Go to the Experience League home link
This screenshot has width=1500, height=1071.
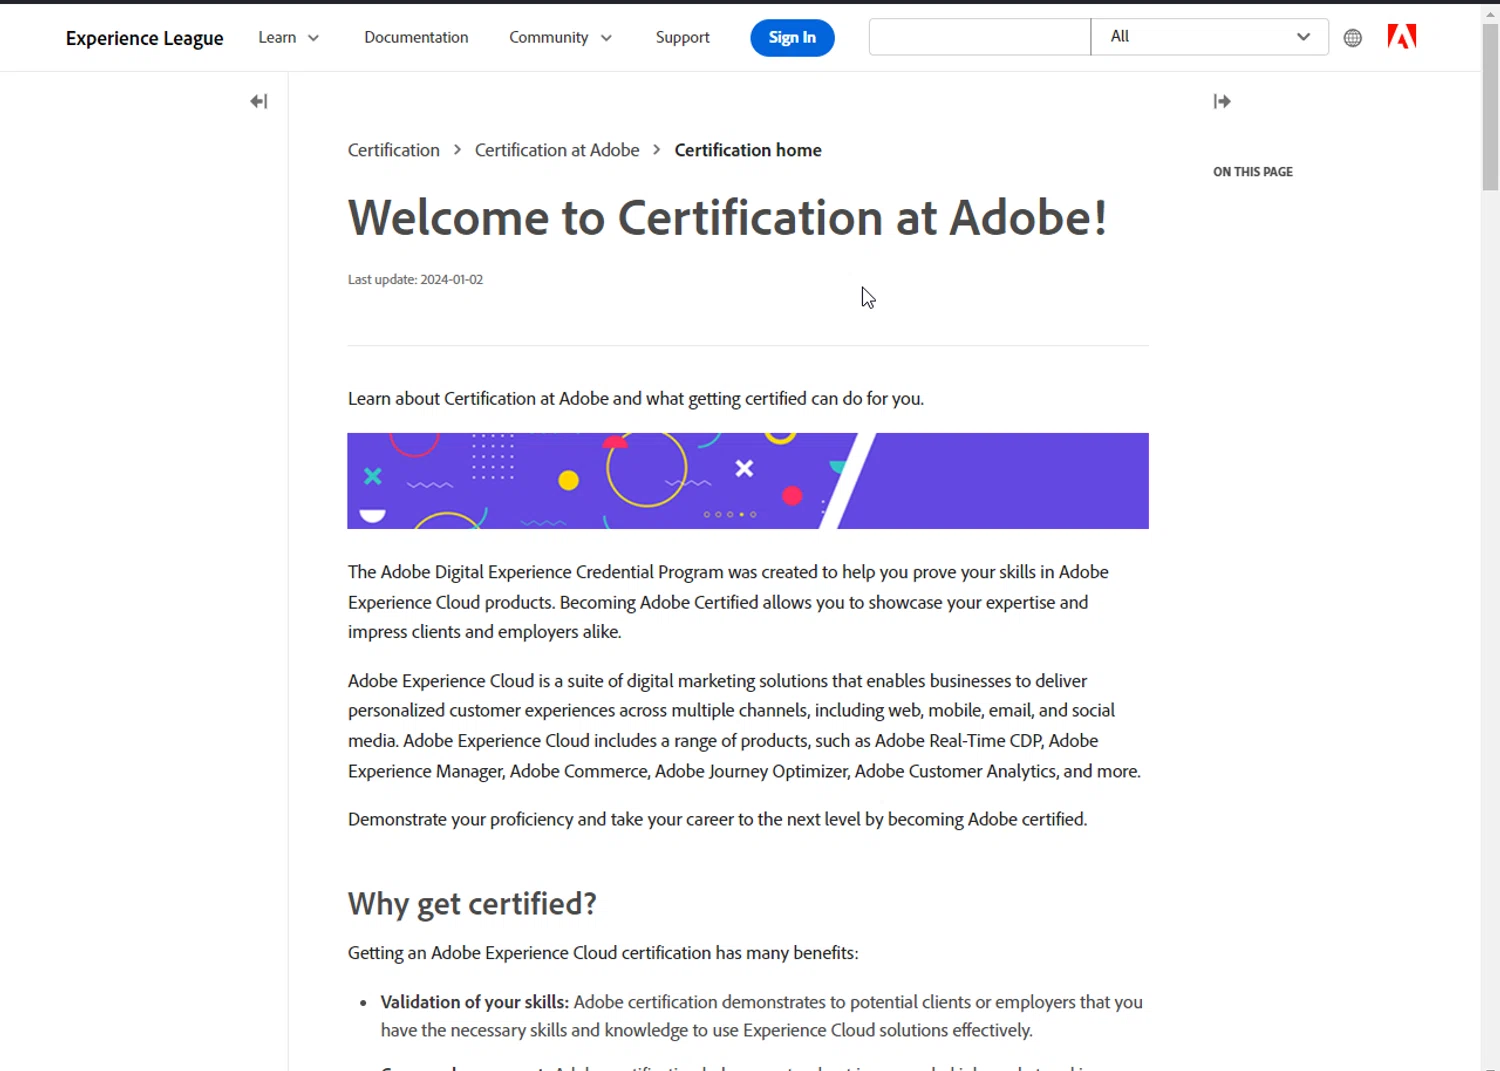coord(145,38)
